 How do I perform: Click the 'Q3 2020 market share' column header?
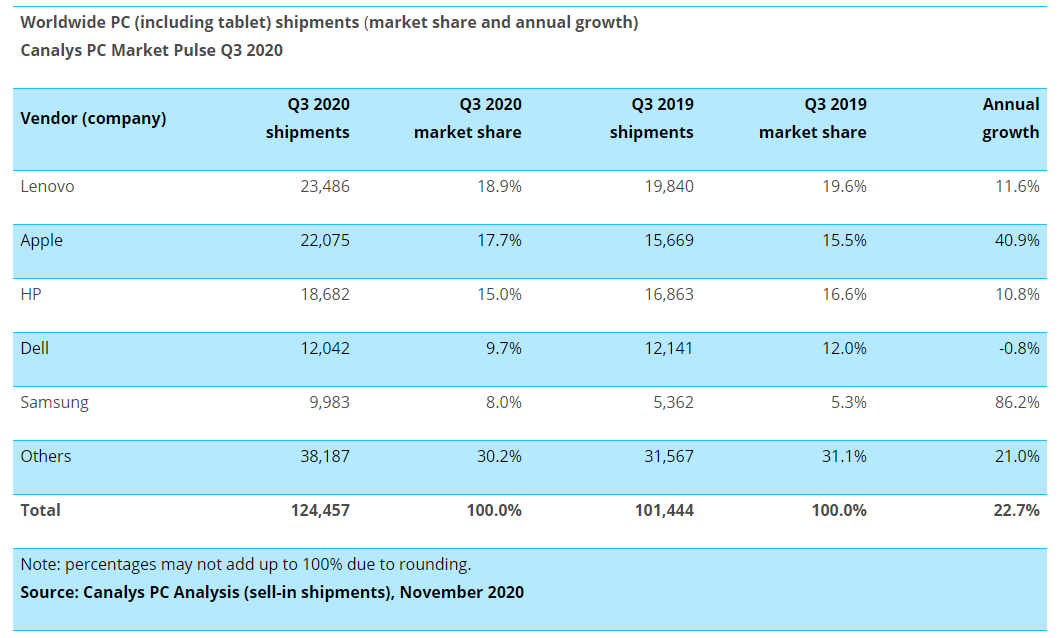pos(468,119)
